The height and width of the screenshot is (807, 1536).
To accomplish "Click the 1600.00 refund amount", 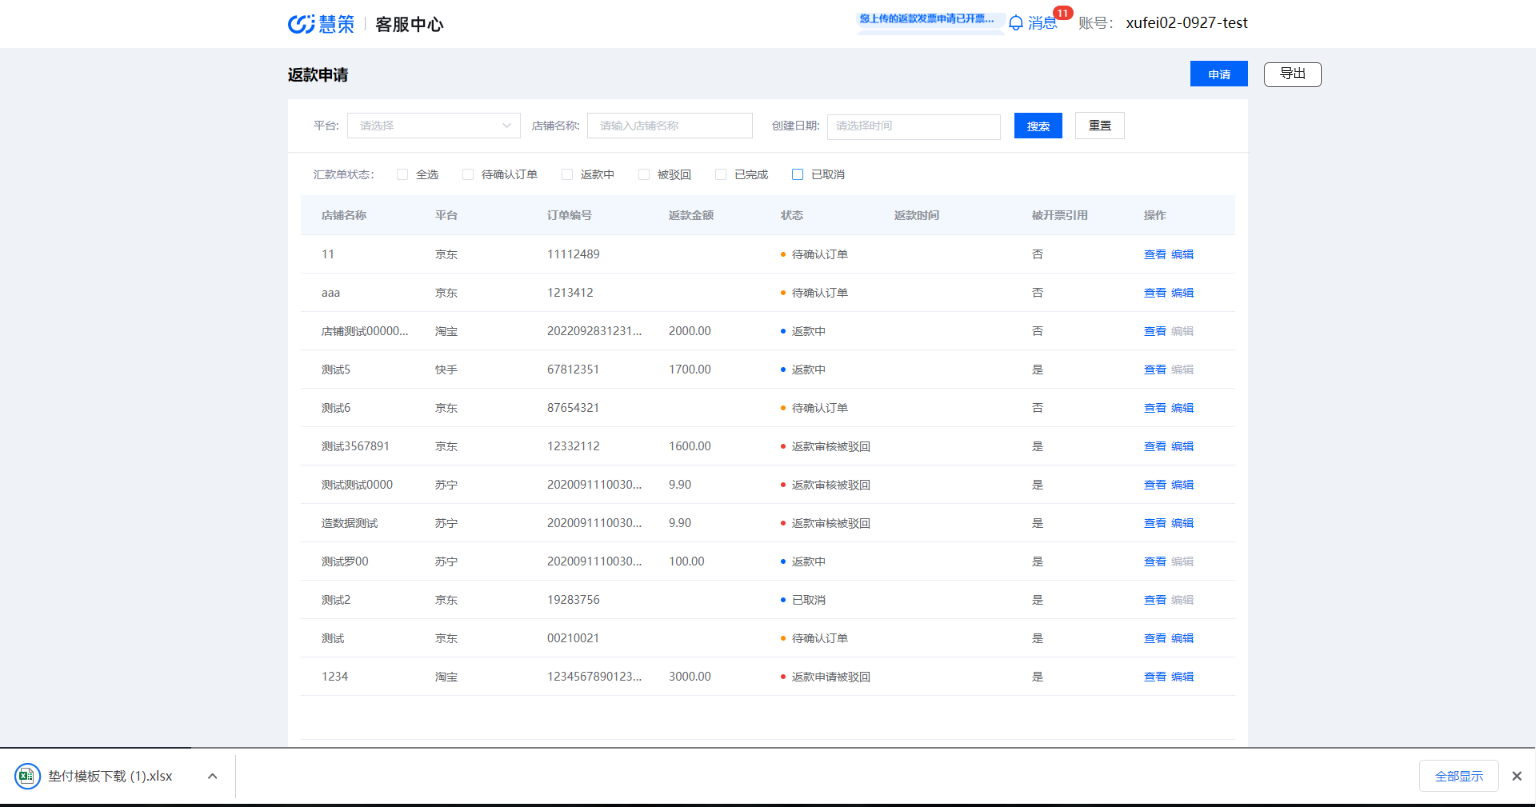I will pos(690,446).
